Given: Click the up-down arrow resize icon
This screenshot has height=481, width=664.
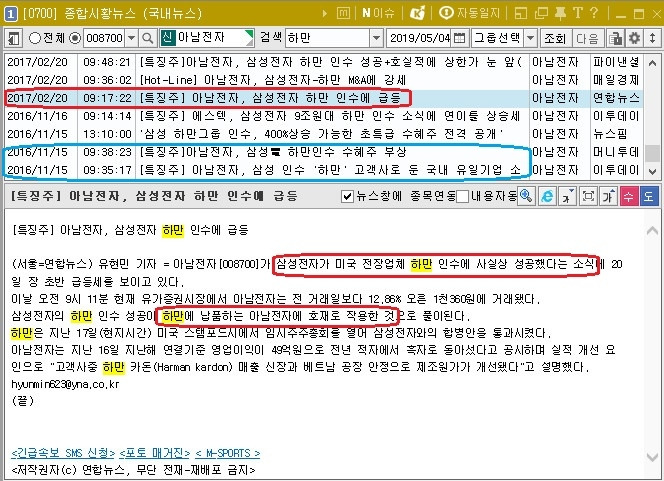Looking at the screenshot, I should pyautogui.click(x=653, y=38).
